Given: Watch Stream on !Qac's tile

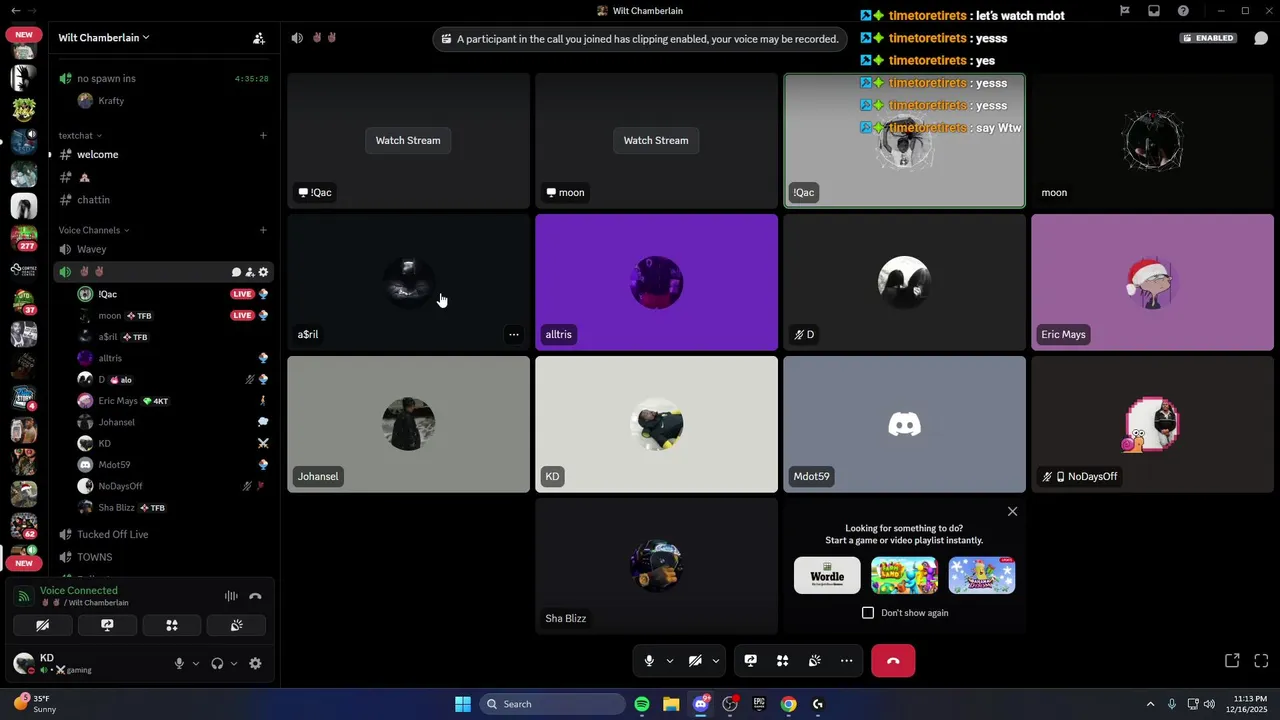Looking at the screenshot, I should pos(408,140).
